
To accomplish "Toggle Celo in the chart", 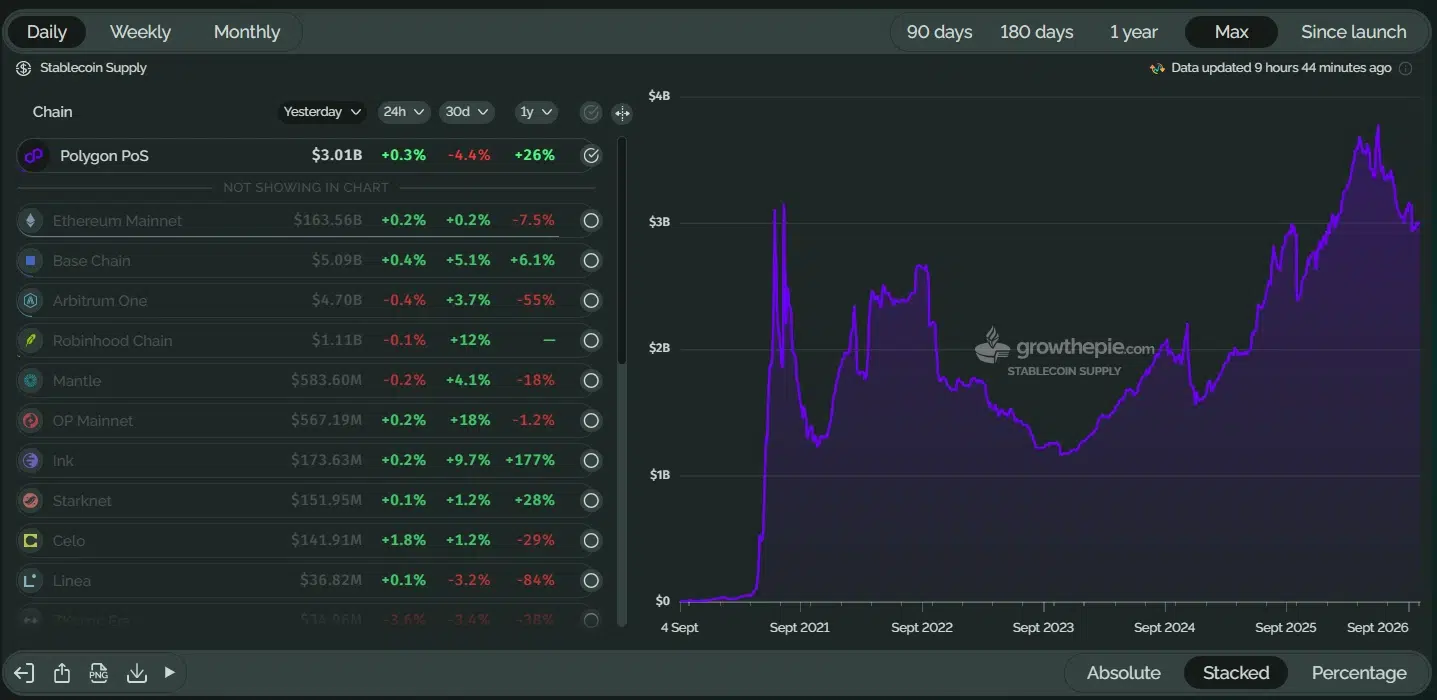I will (x=591, y=541).
